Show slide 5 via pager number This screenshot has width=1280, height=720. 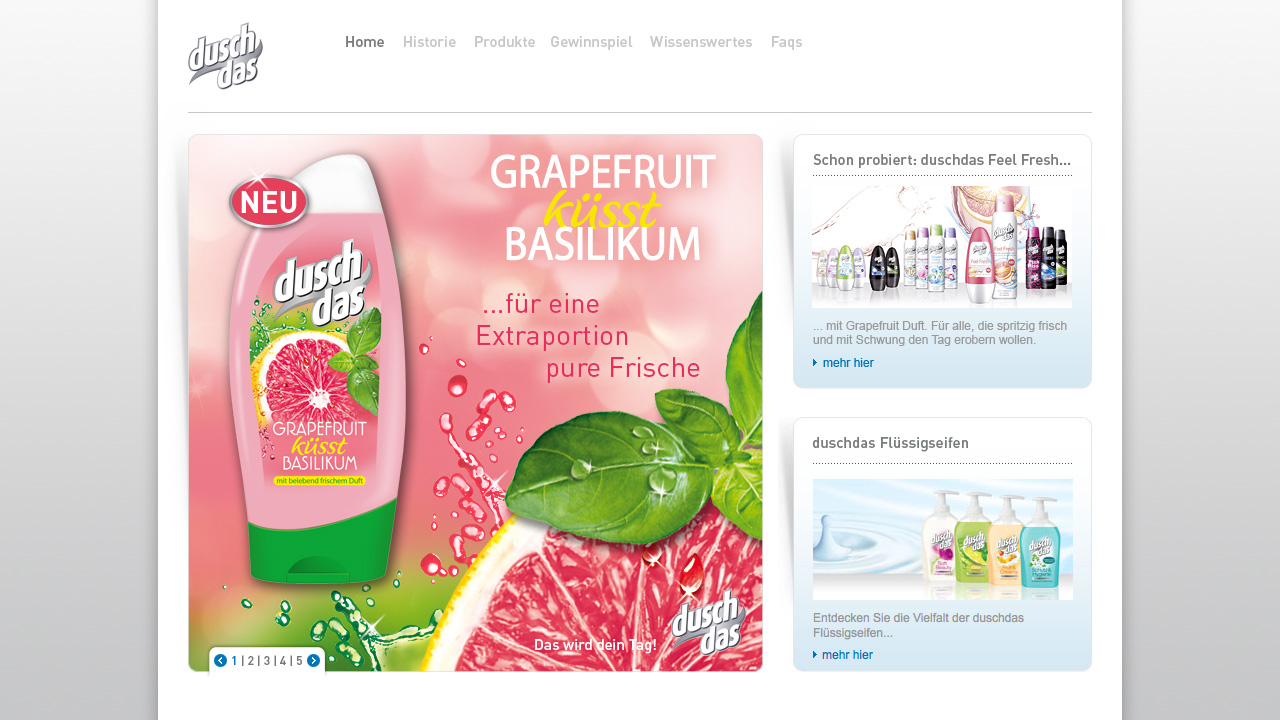(299, 661)
